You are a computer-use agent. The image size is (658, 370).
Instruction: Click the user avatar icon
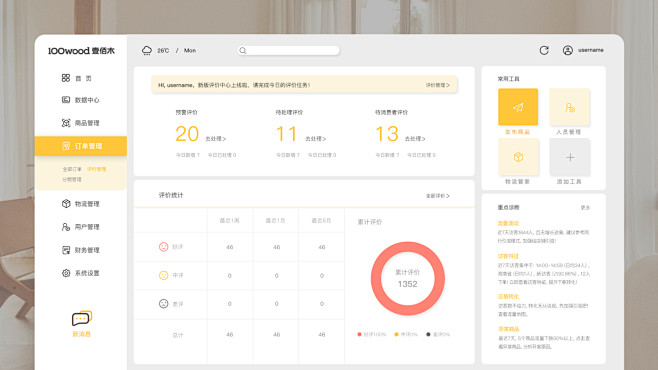(x=568, y=50)
